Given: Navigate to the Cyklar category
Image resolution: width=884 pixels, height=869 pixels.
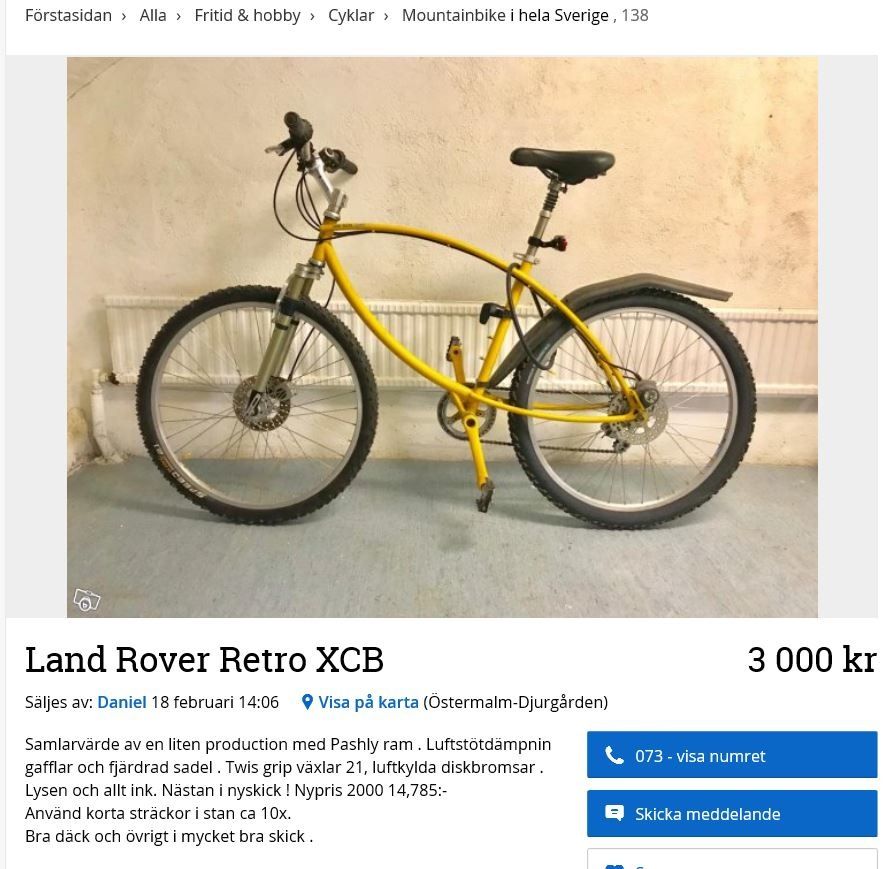Looking at the screenshot, I should (351, 15).
